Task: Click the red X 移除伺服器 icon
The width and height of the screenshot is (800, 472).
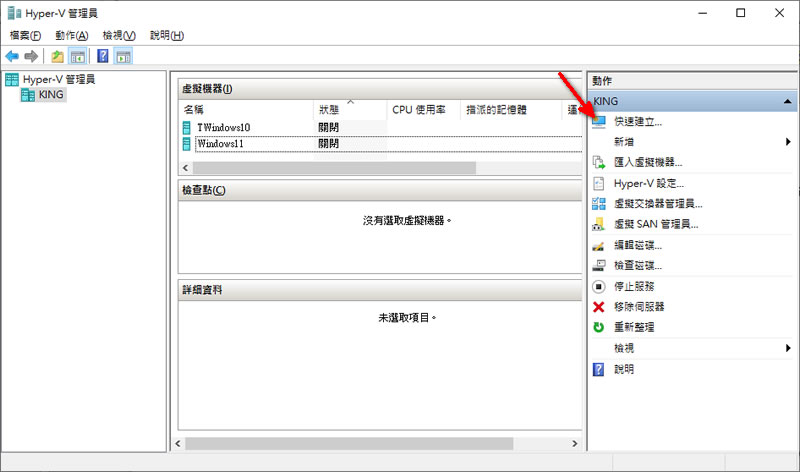Action: [598, 307]
